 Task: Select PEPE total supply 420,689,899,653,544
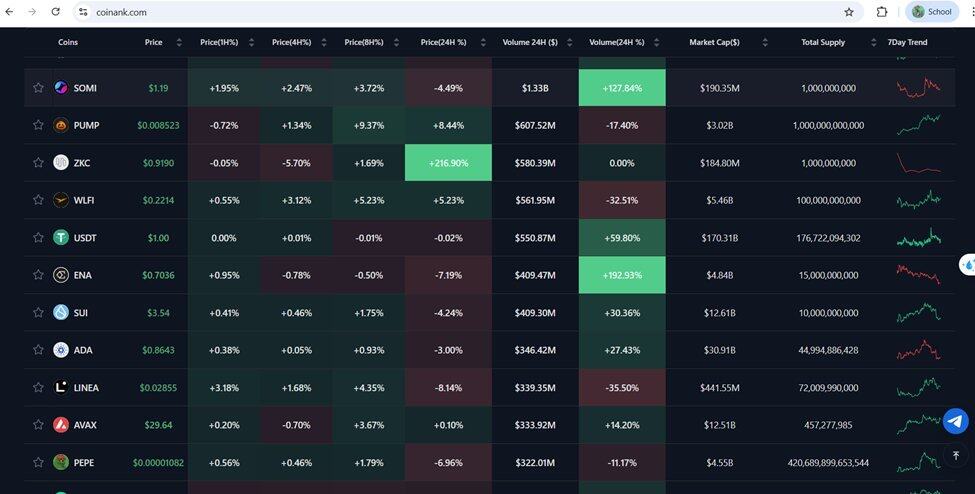[828, 463]
